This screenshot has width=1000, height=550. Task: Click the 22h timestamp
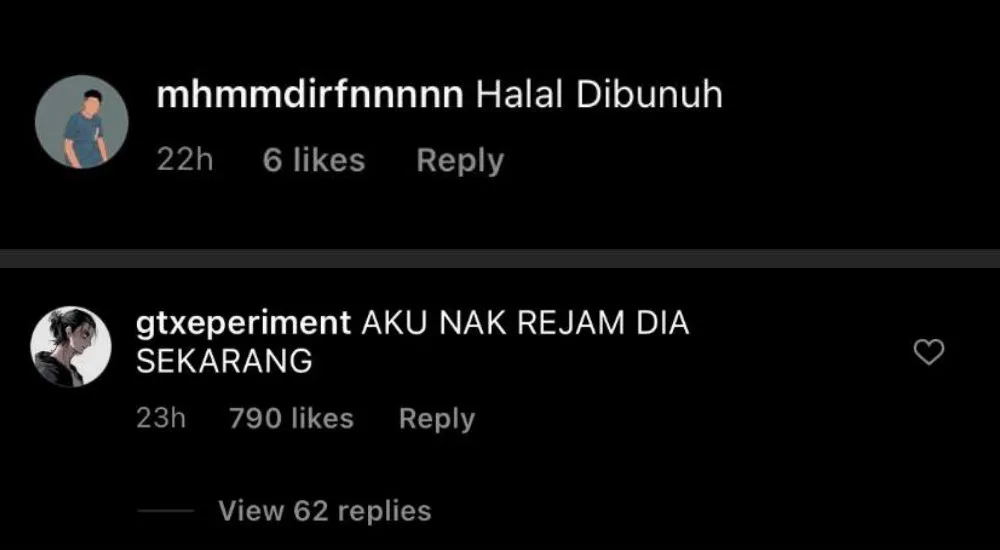point(184,160)
